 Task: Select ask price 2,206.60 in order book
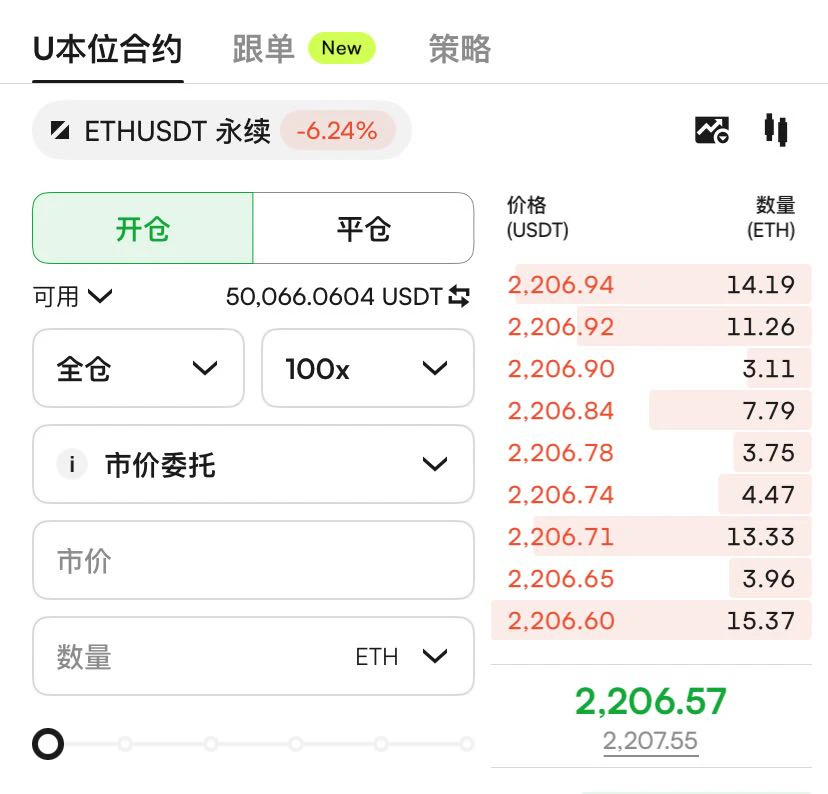coord(561,620)
